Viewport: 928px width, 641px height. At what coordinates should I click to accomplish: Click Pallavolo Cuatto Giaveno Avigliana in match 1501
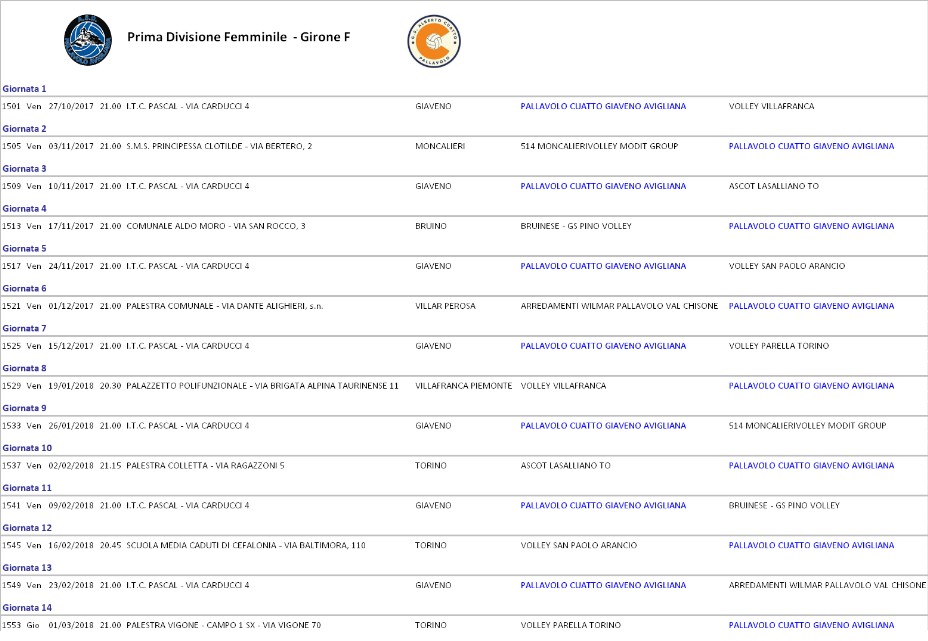point(603,106)
